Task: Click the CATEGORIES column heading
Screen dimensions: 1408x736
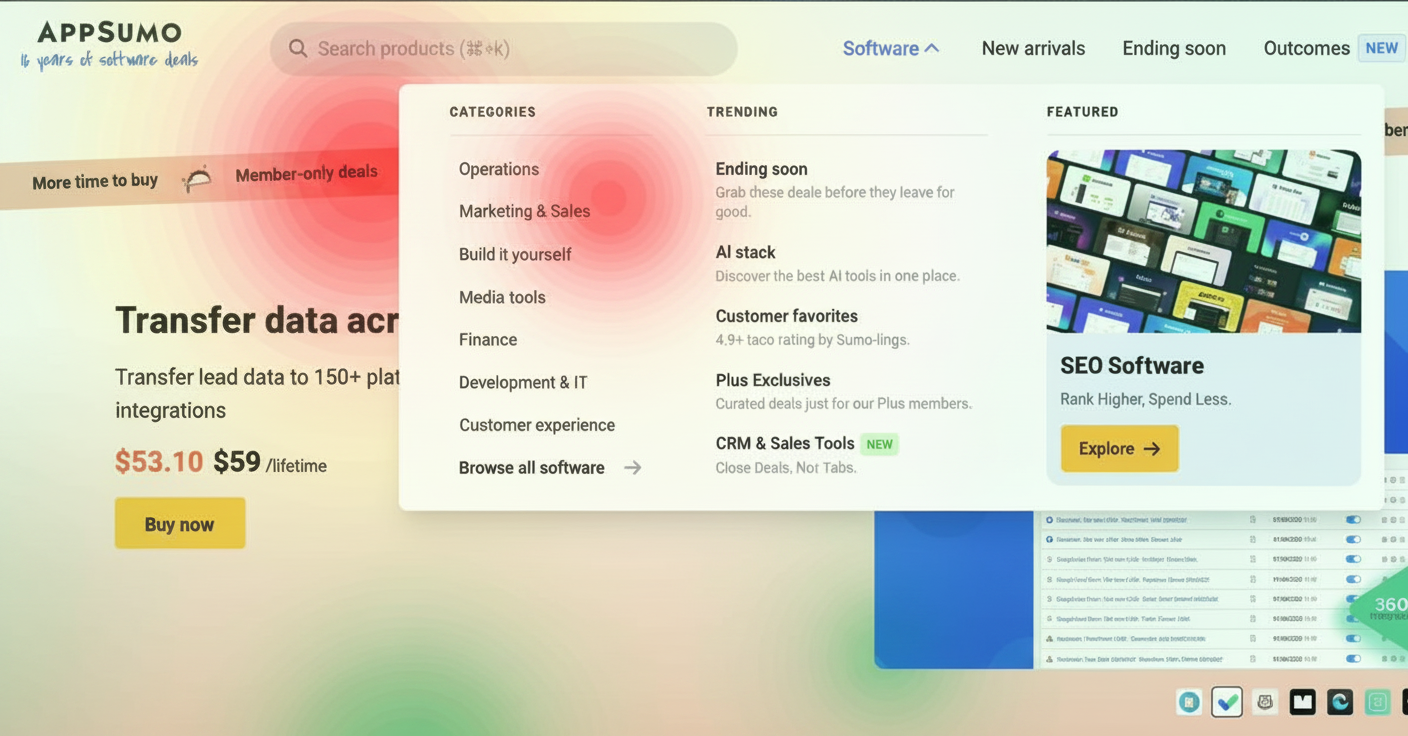Action: click(x=492, y=112)
